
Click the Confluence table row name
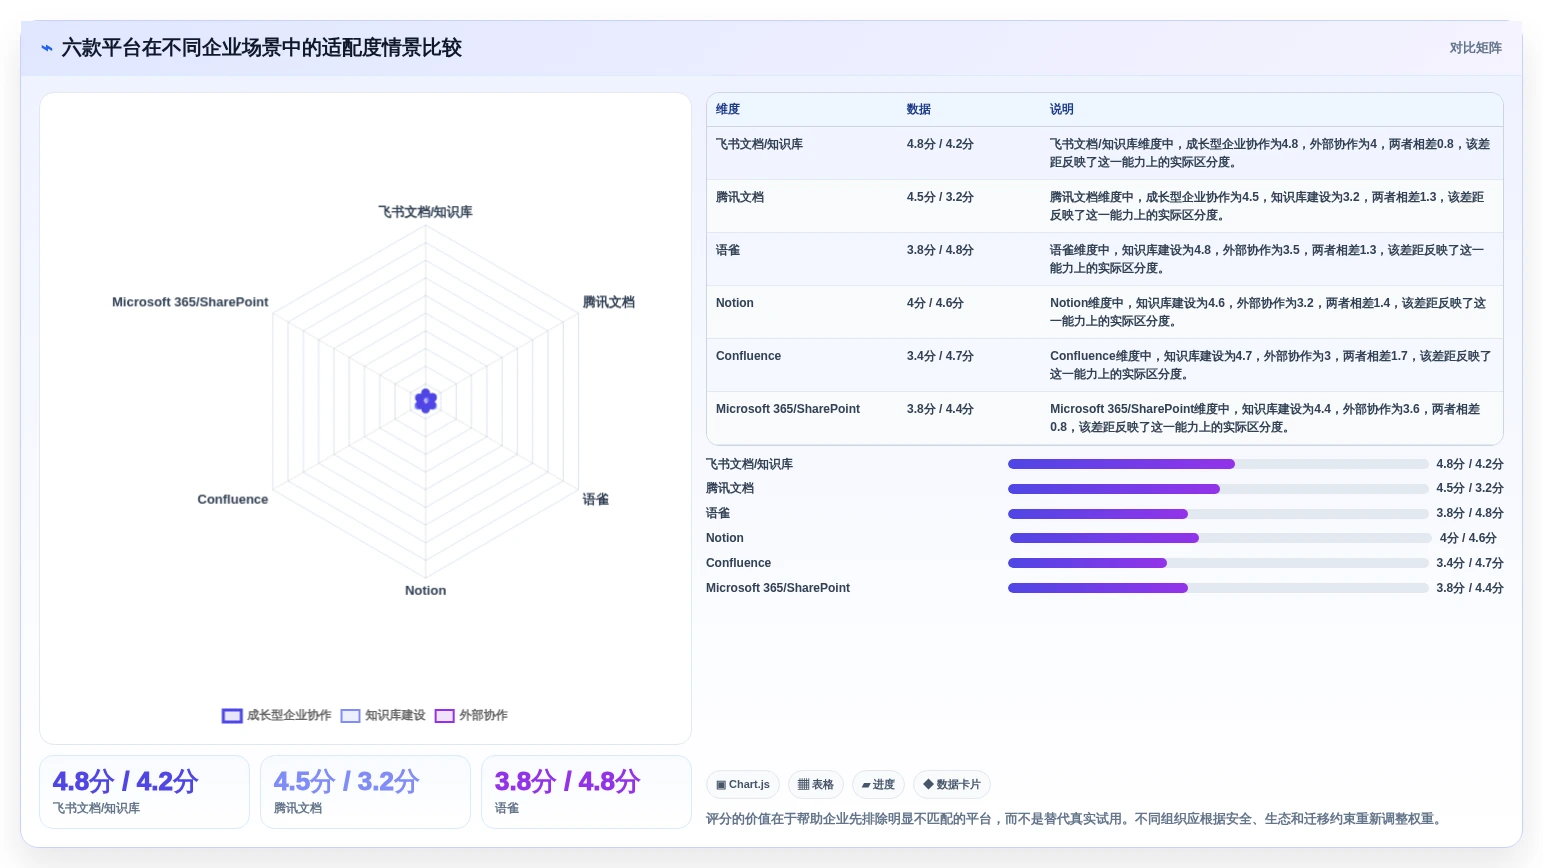[748, 357]
